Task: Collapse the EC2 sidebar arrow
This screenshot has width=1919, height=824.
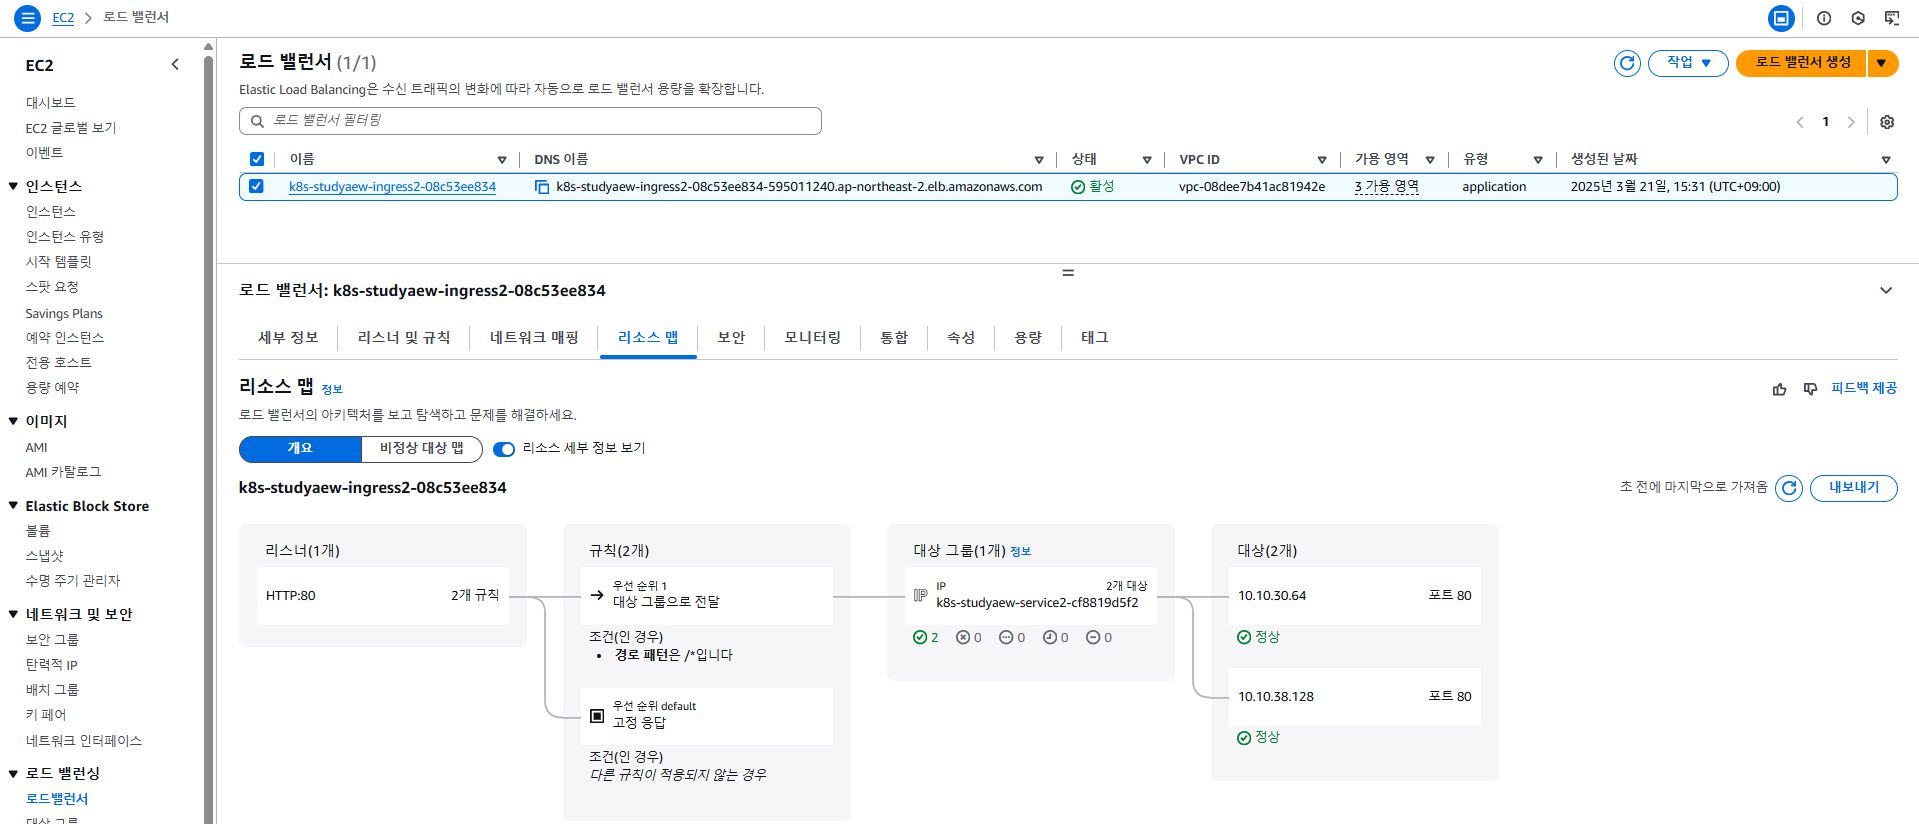Action: (x=175, y=64)
